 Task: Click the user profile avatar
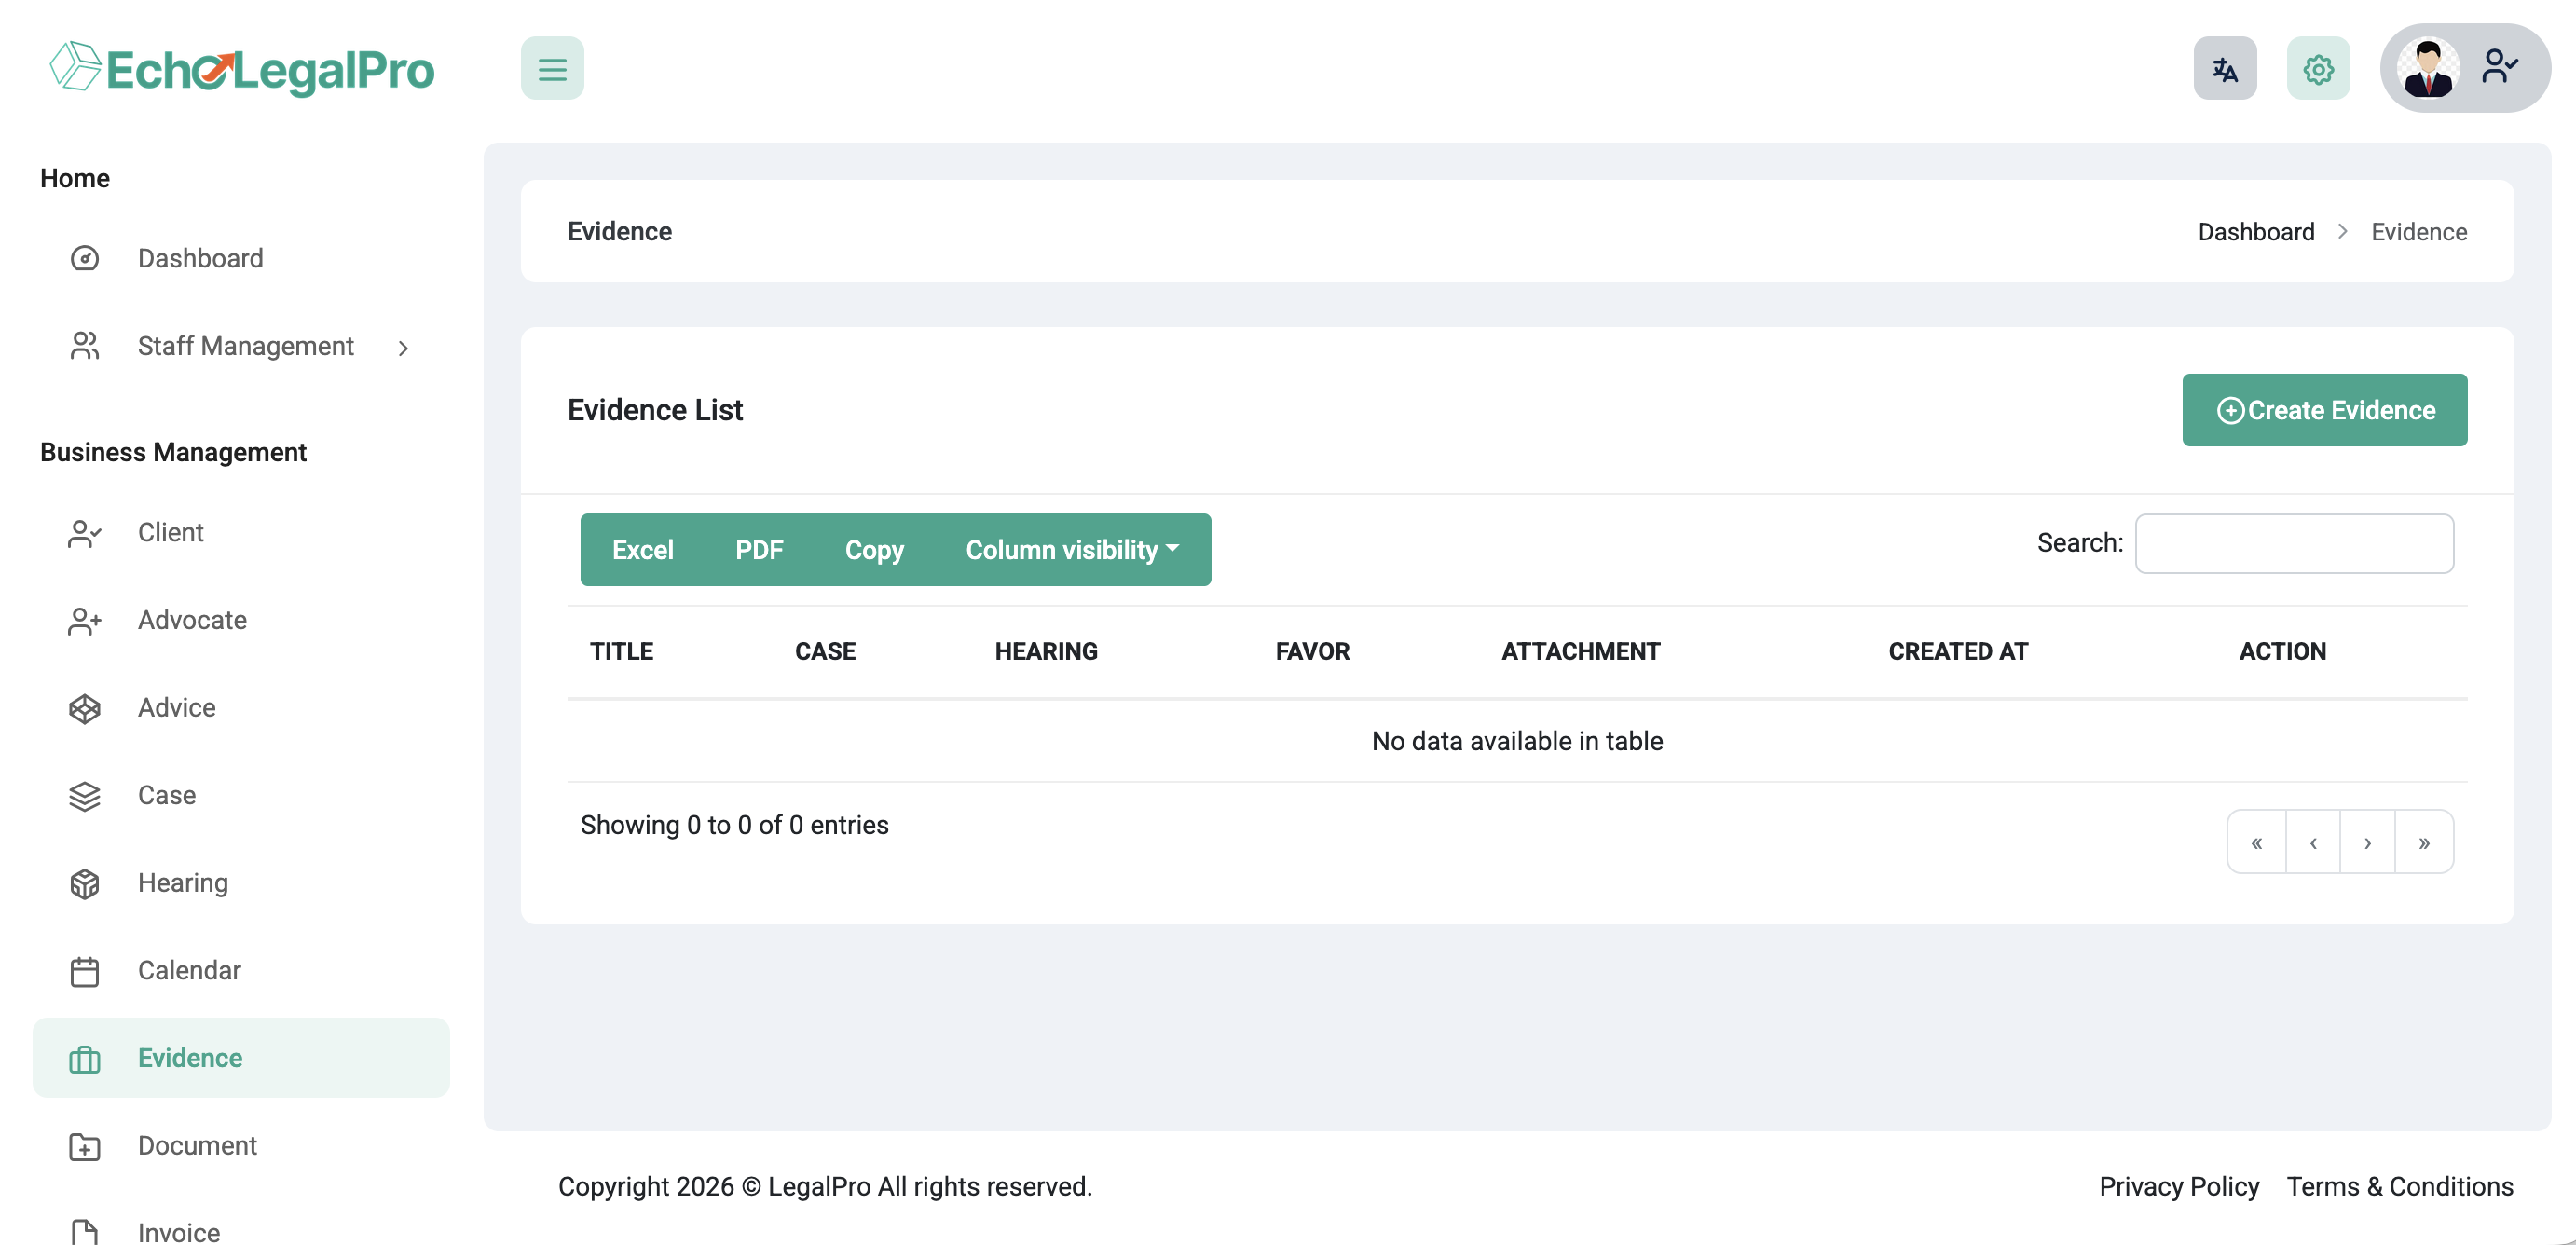[2427, 69]
